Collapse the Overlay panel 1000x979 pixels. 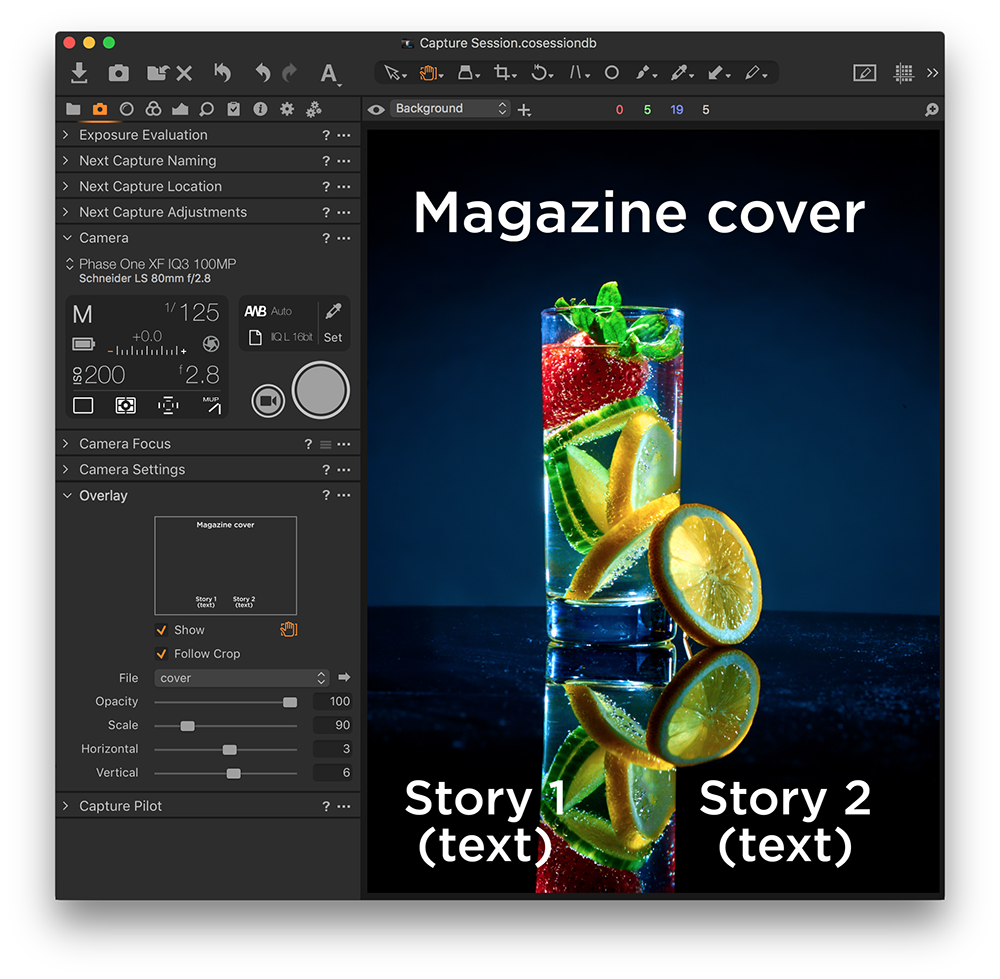pyautogui.click(x=65, y=495)
